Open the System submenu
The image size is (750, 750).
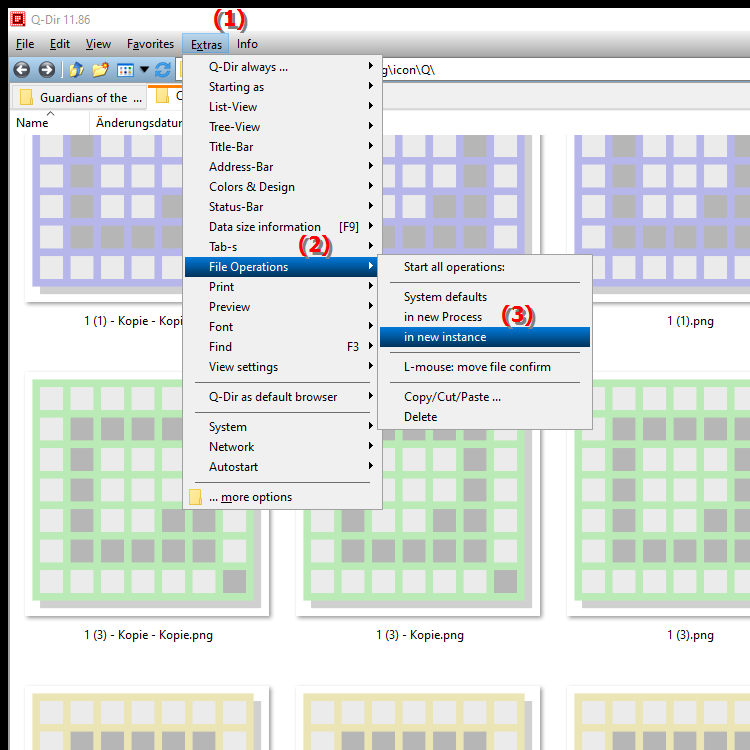pos(281,427)
